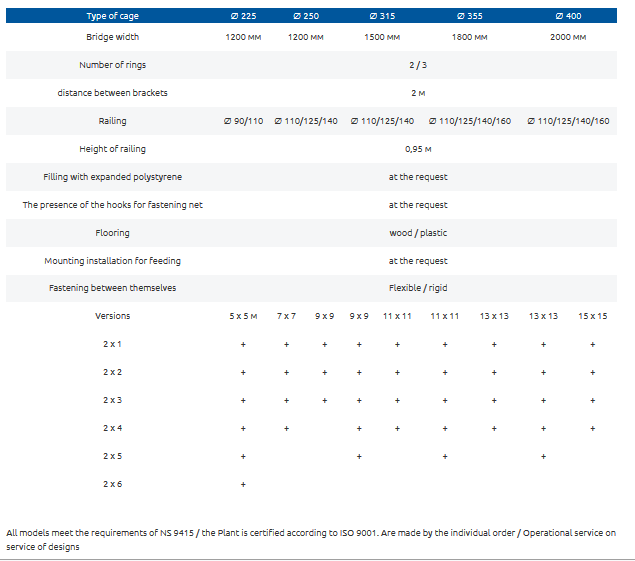Select the '2 / 3' rings value
This screenshot has height=561, width=635.
[x=418, y=65]
